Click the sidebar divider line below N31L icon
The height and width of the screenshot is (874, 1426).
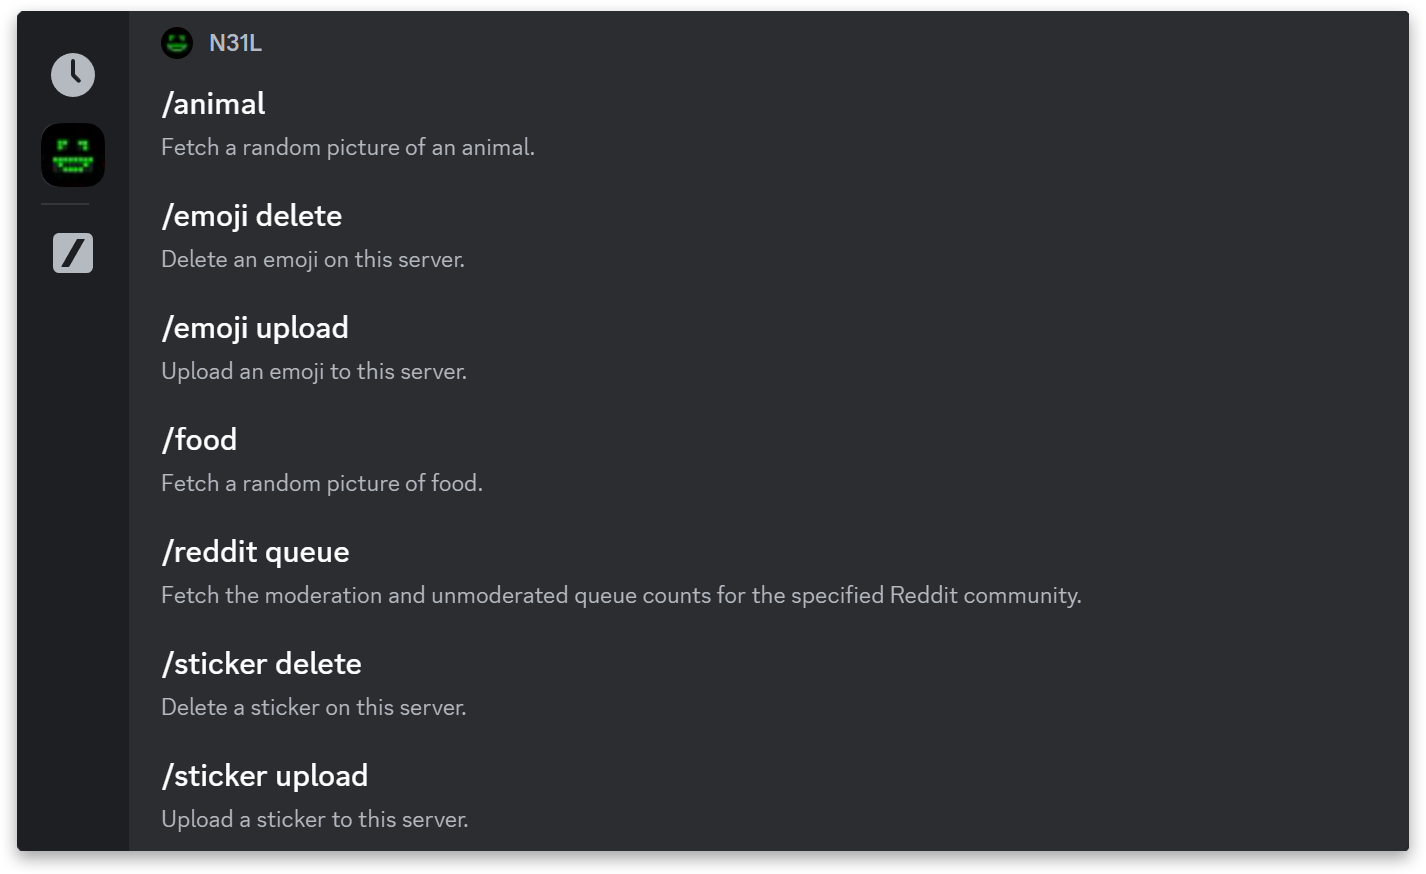click(65, 204)
